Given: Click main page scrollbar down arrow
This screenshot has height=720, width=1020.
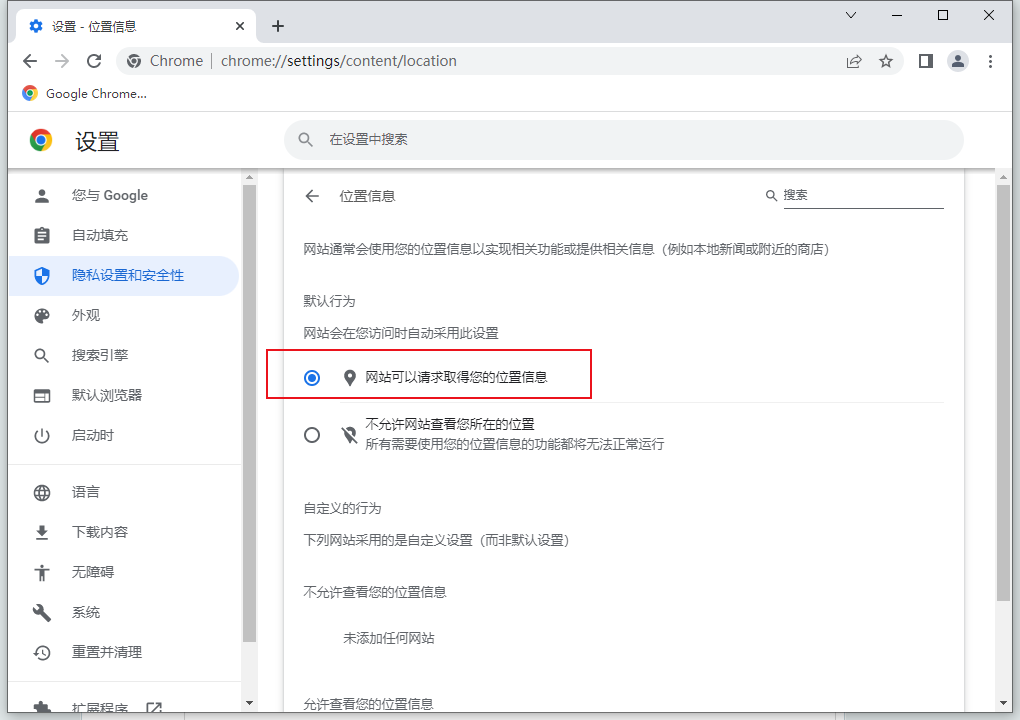Looking at the screenshot, I should [x=1003, y=703].
